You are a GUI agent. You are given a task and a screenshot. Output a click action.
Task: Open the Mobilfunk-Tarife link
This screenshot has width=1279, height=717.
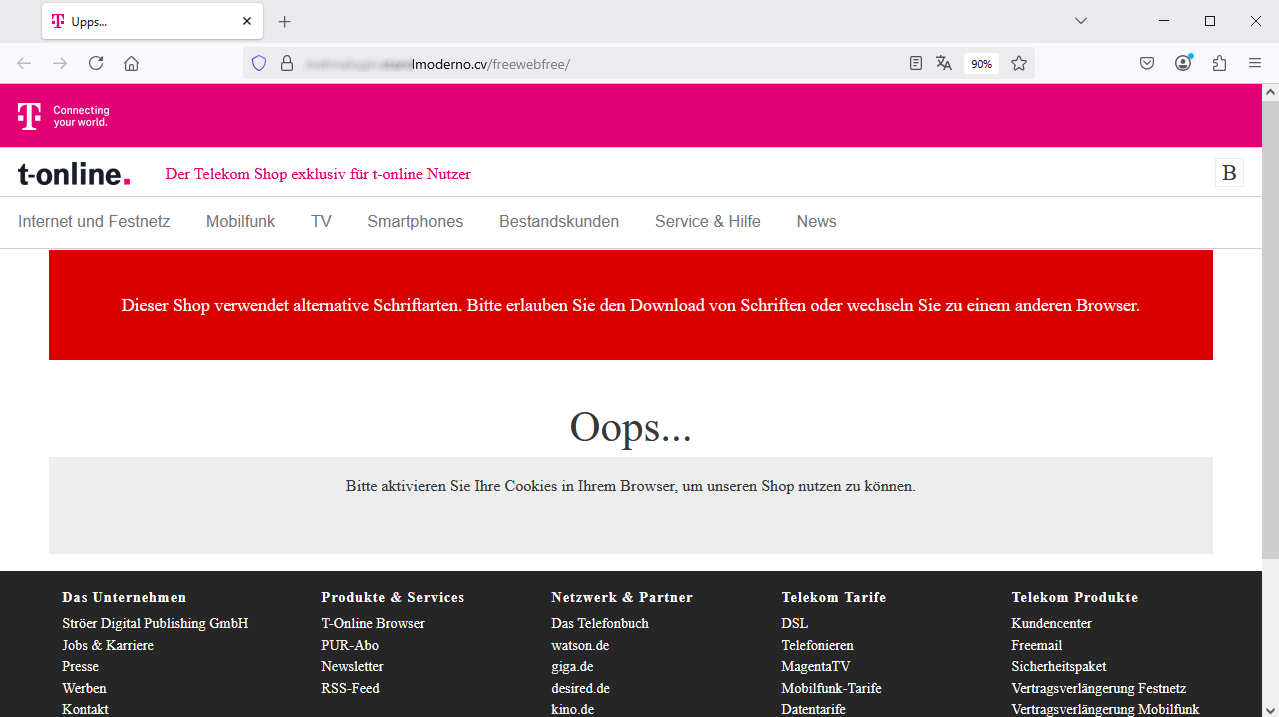(831, 688)
